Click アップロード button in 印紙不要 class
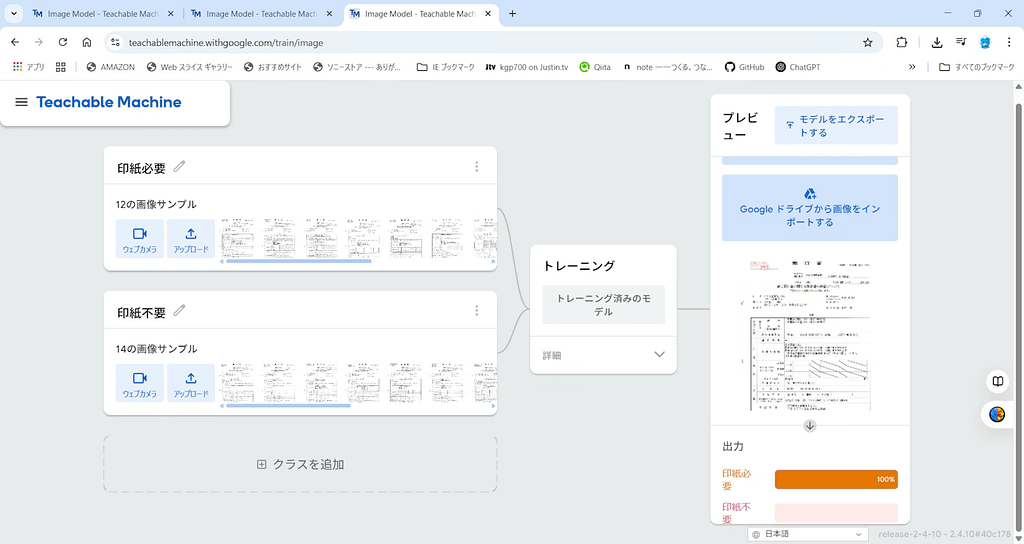This screenshot has height=544, width=1024. (191, 383)
